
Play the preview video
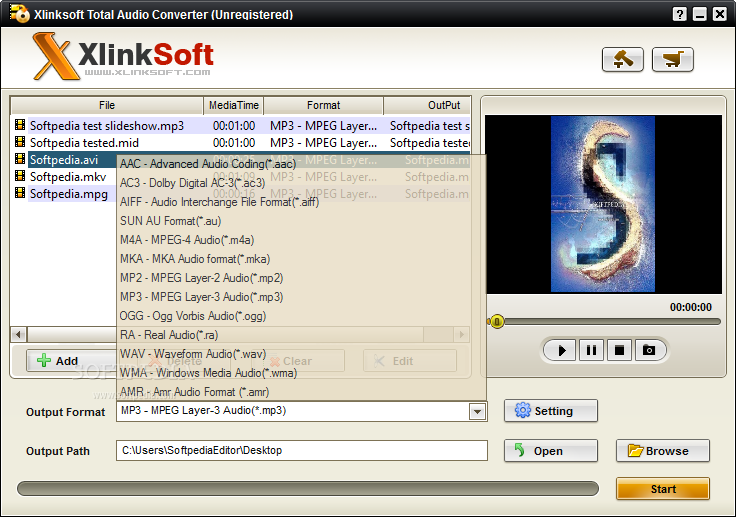pos(561,350)
